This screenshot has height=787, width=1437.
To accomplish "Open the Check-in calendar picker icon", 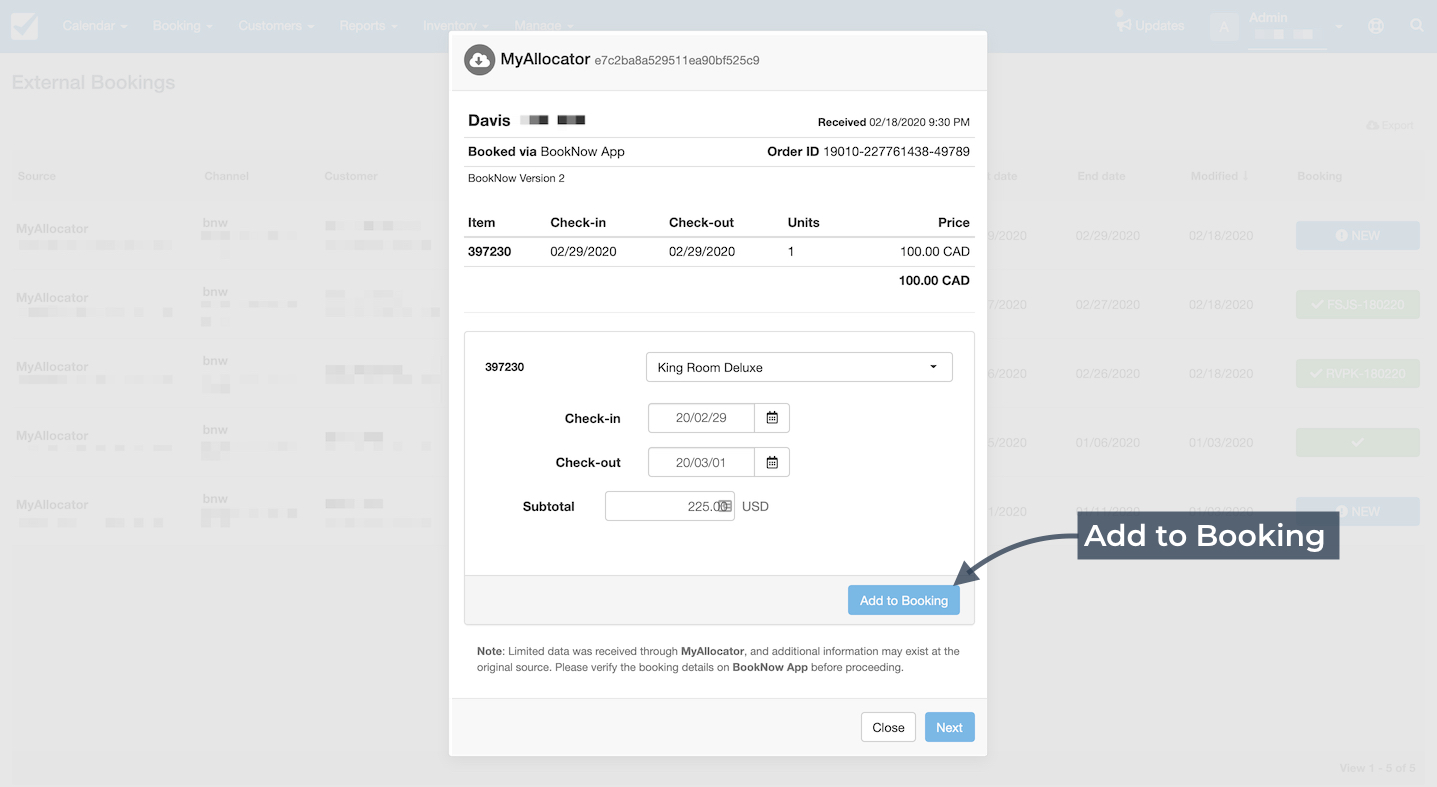I will pyautogui.click(x=772, y=418).
